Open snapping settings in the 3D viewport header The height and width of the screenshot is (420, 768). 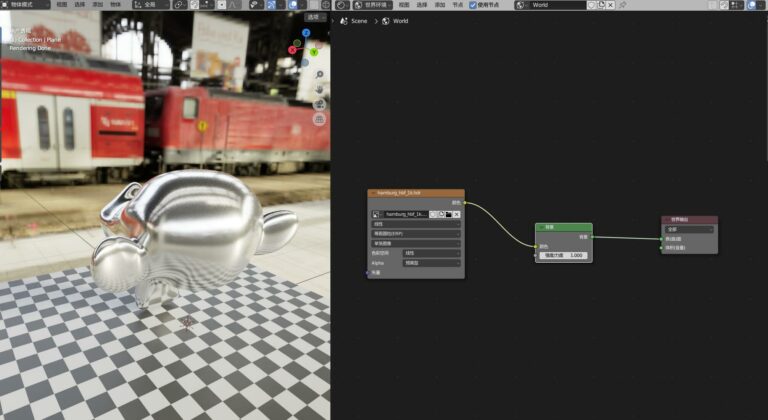pos(207,5)
